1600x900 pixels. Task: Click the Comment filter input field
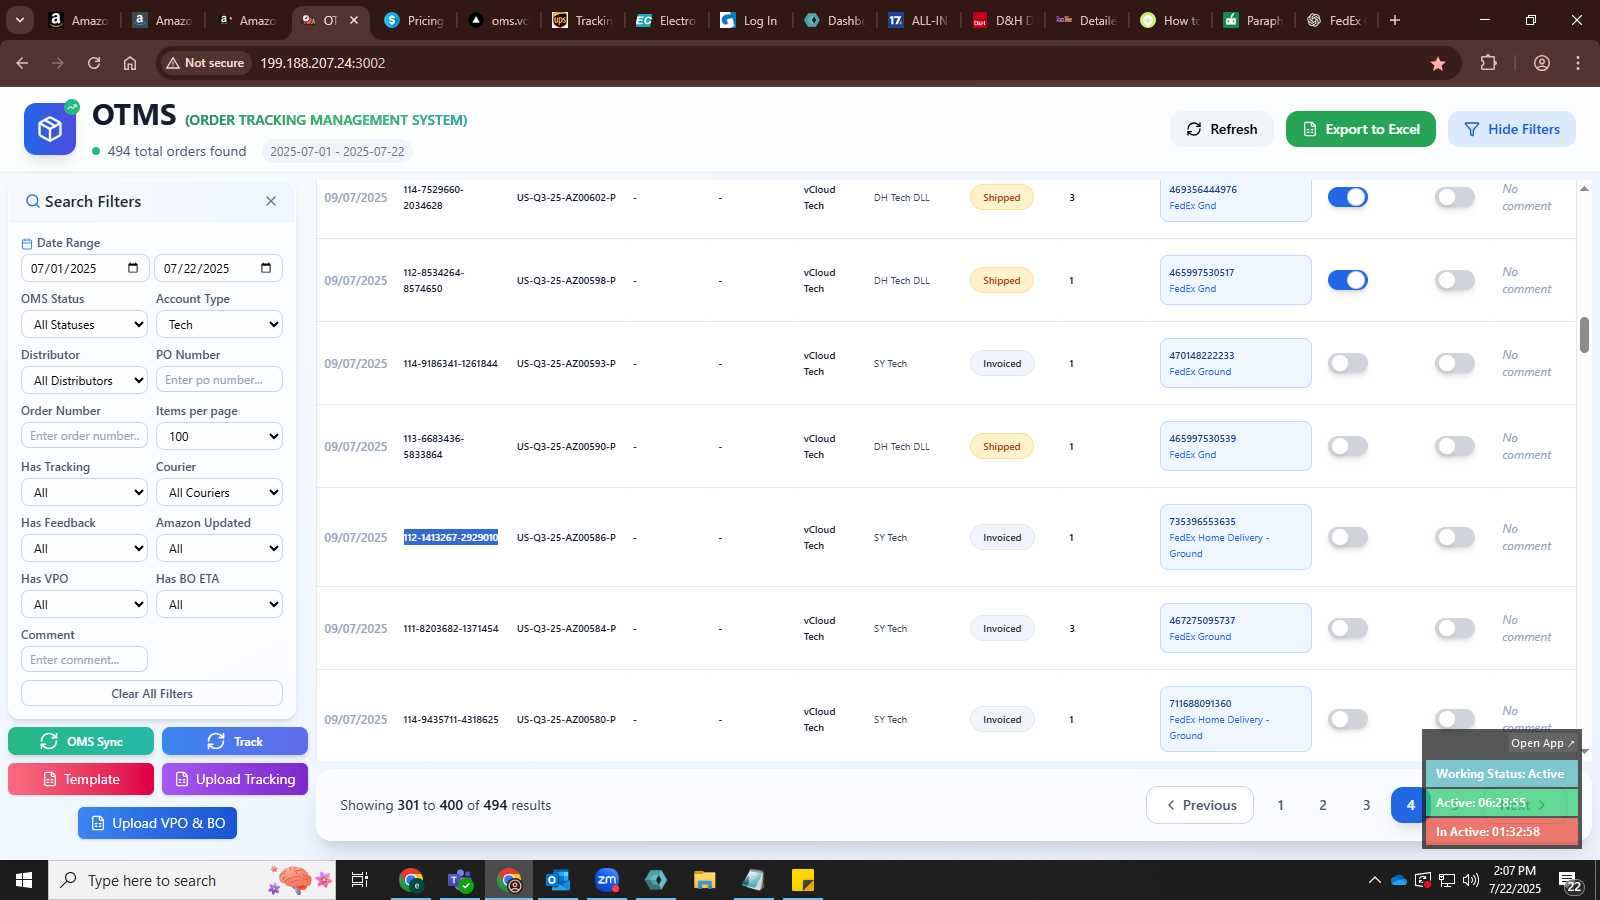(x=84, y=660)
